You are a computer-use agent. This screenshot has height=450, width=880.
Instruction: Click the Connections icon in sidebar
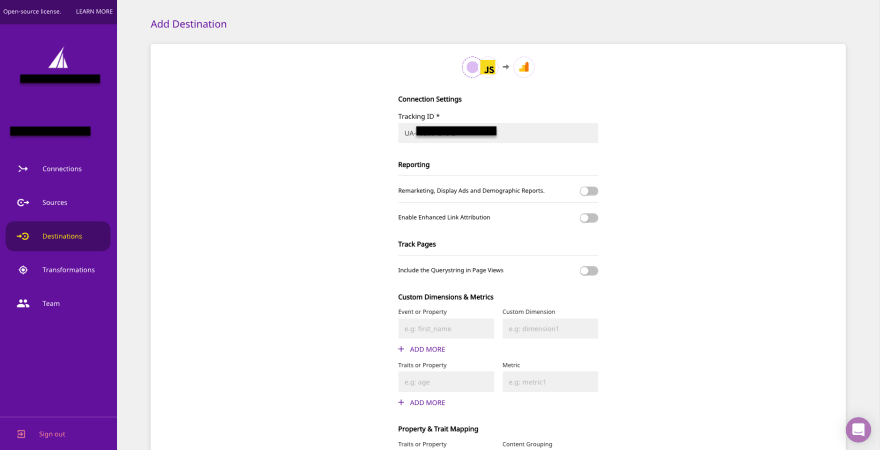tap(23, 169)
